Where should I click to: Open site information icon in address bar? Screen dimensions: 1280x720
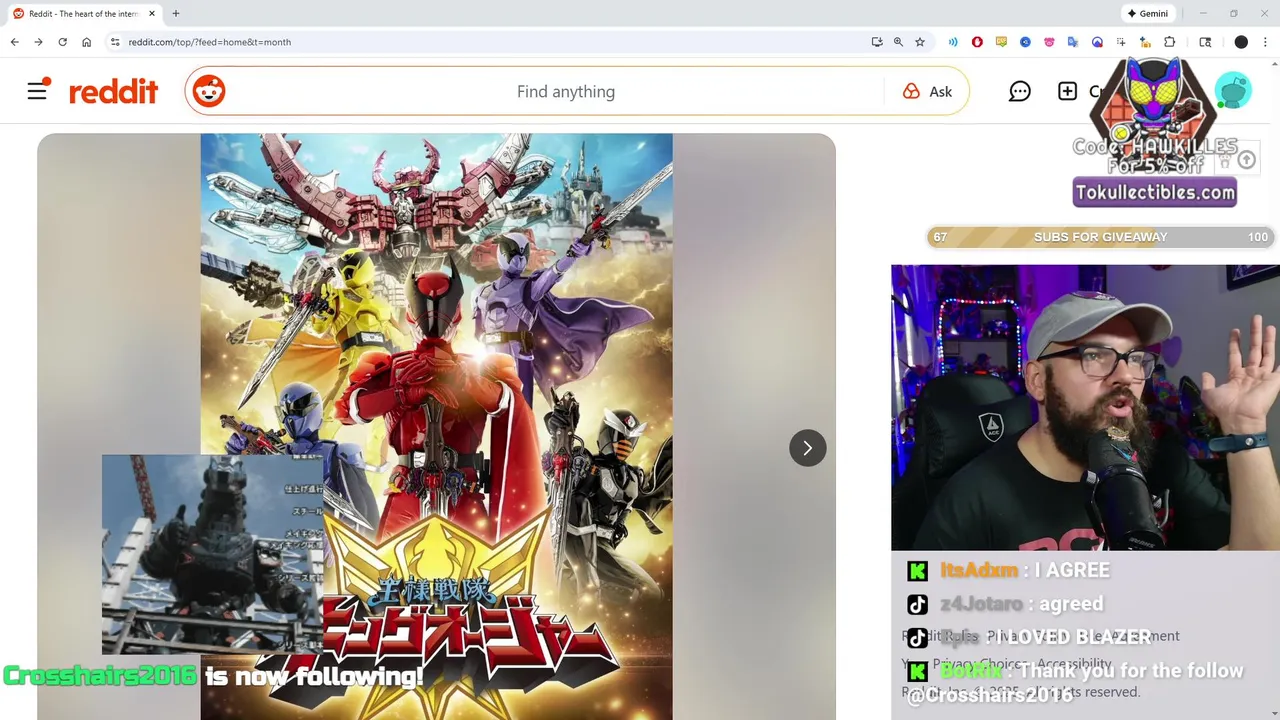click(x=115, y=42)
